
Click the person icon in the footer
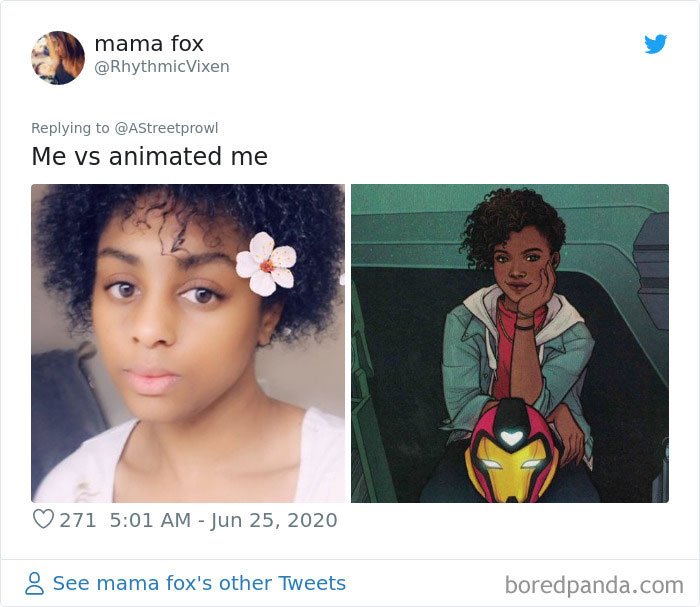(x=35, y=583)
